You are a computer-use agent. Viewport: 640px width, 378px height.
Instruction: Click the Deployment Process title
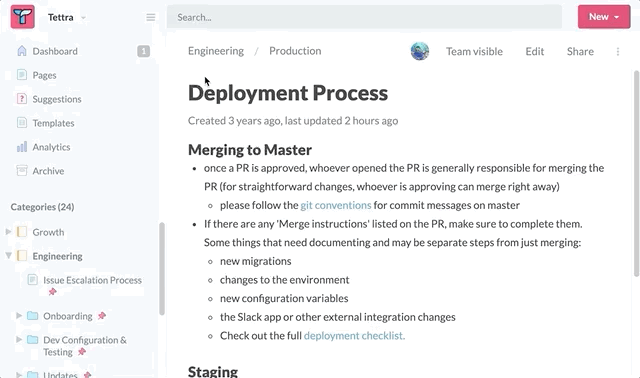point(288,93)
